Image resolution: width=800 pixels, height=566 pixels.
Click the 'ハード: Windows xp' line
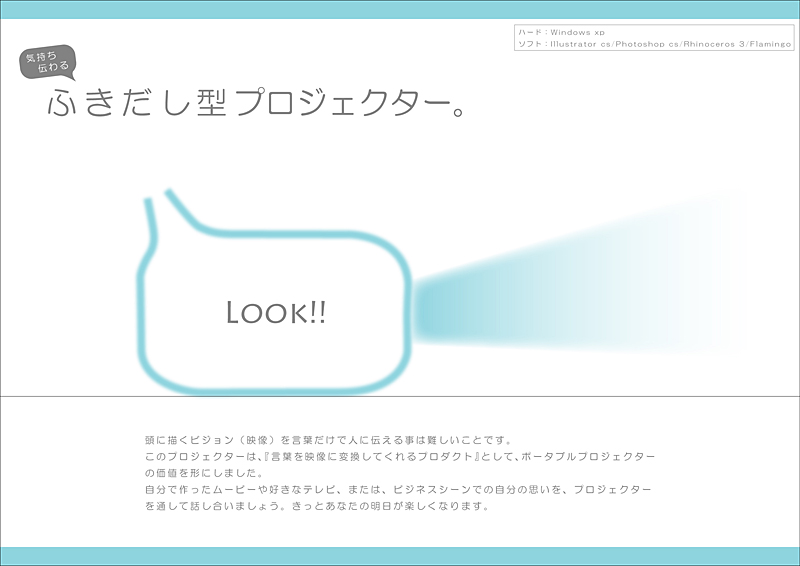click(x=561, y=33)
